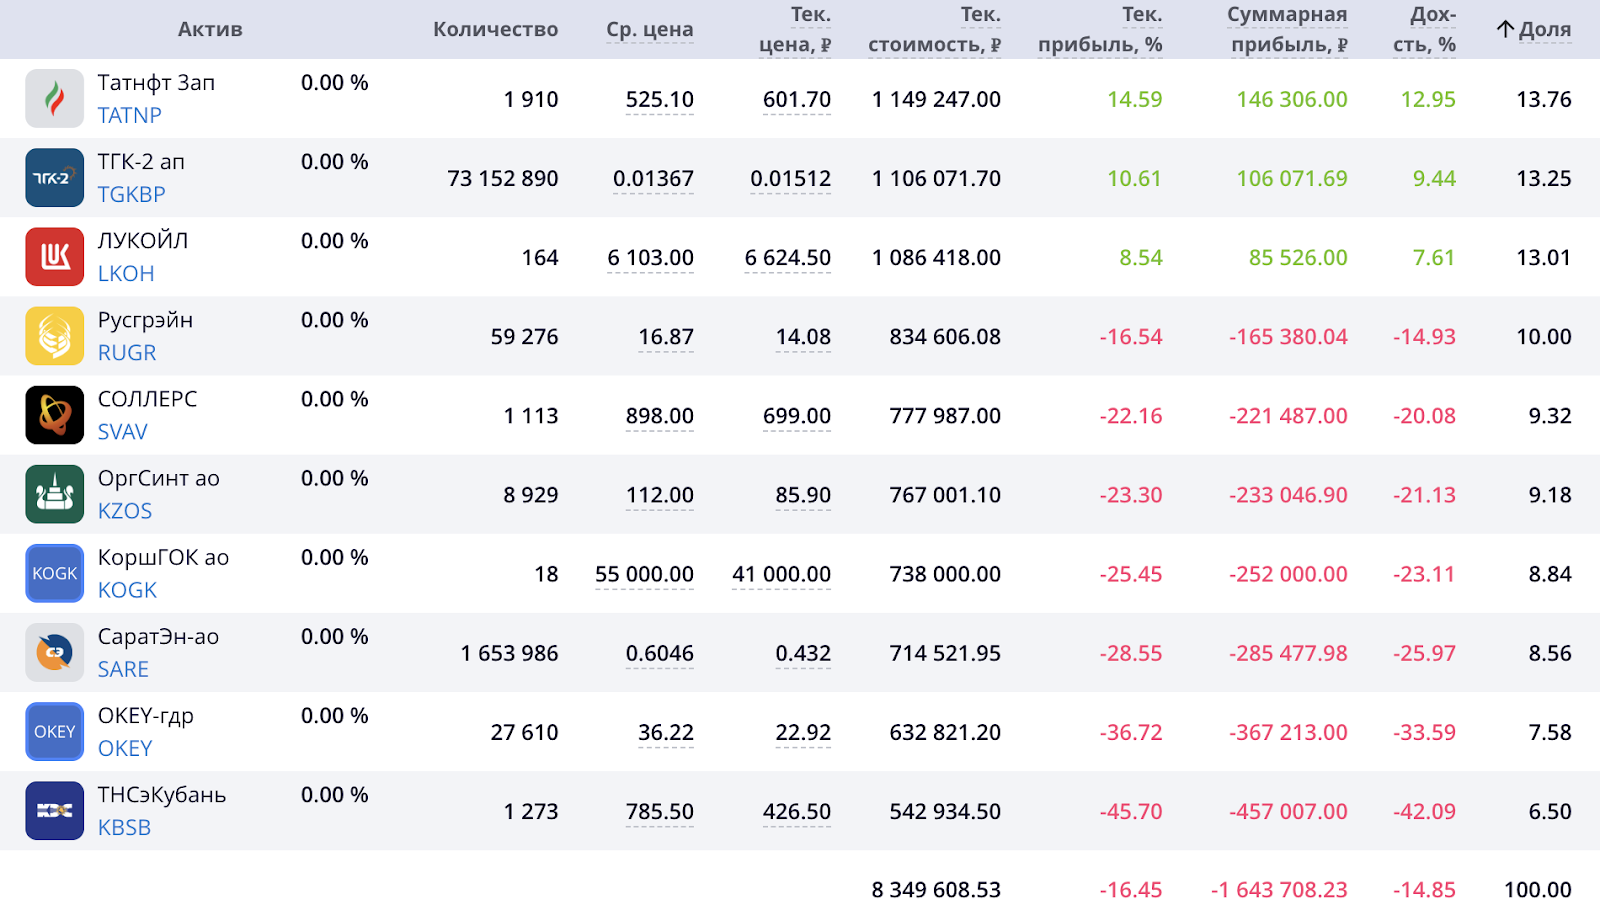Open the SVAV ticker link

[122, 432]
